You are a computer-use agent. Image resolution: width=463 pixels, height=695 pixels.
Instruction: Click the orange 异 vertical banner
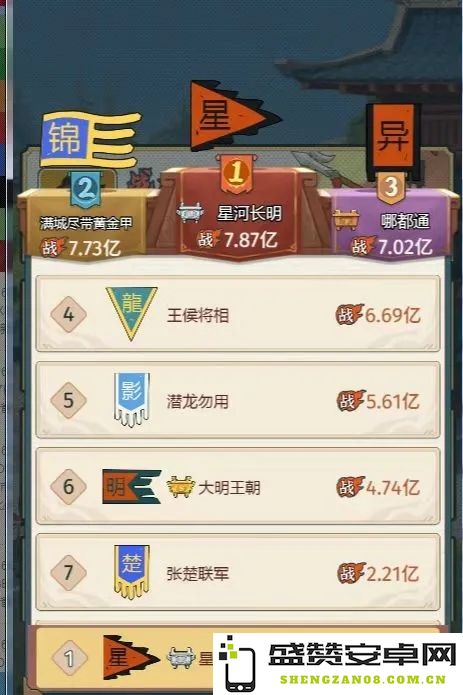(393, 137)
